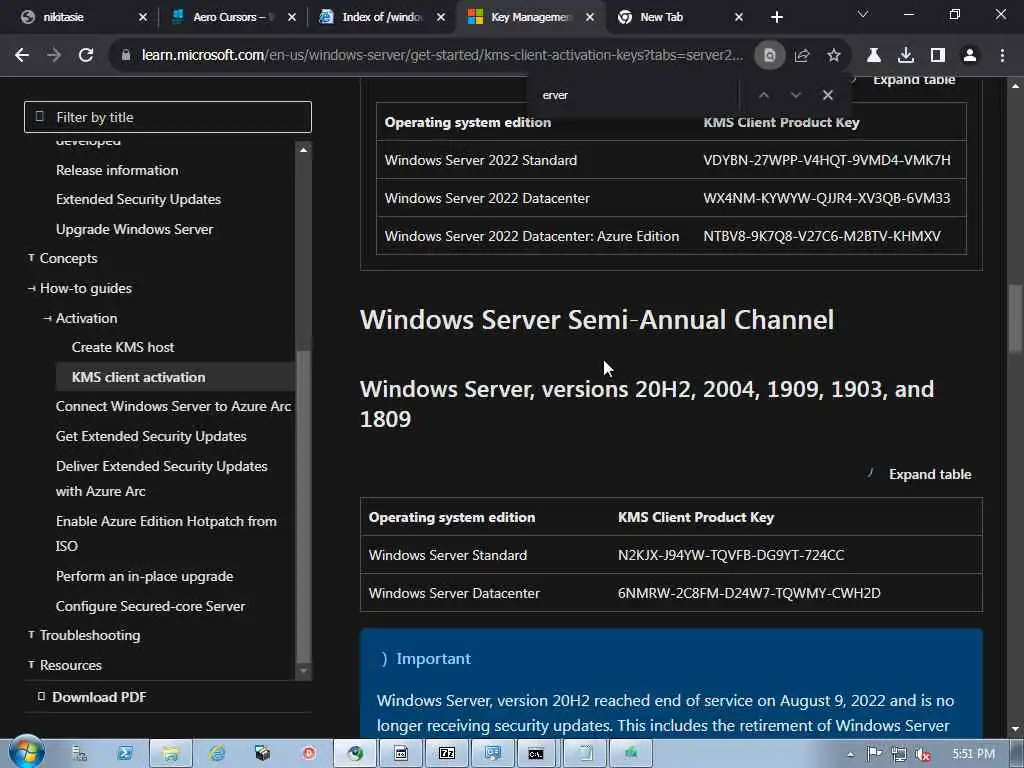Open Enable Azure Edition Hotpatch from ISO
This screenshot has width=1024, height=768.
(x=166, y=533)
